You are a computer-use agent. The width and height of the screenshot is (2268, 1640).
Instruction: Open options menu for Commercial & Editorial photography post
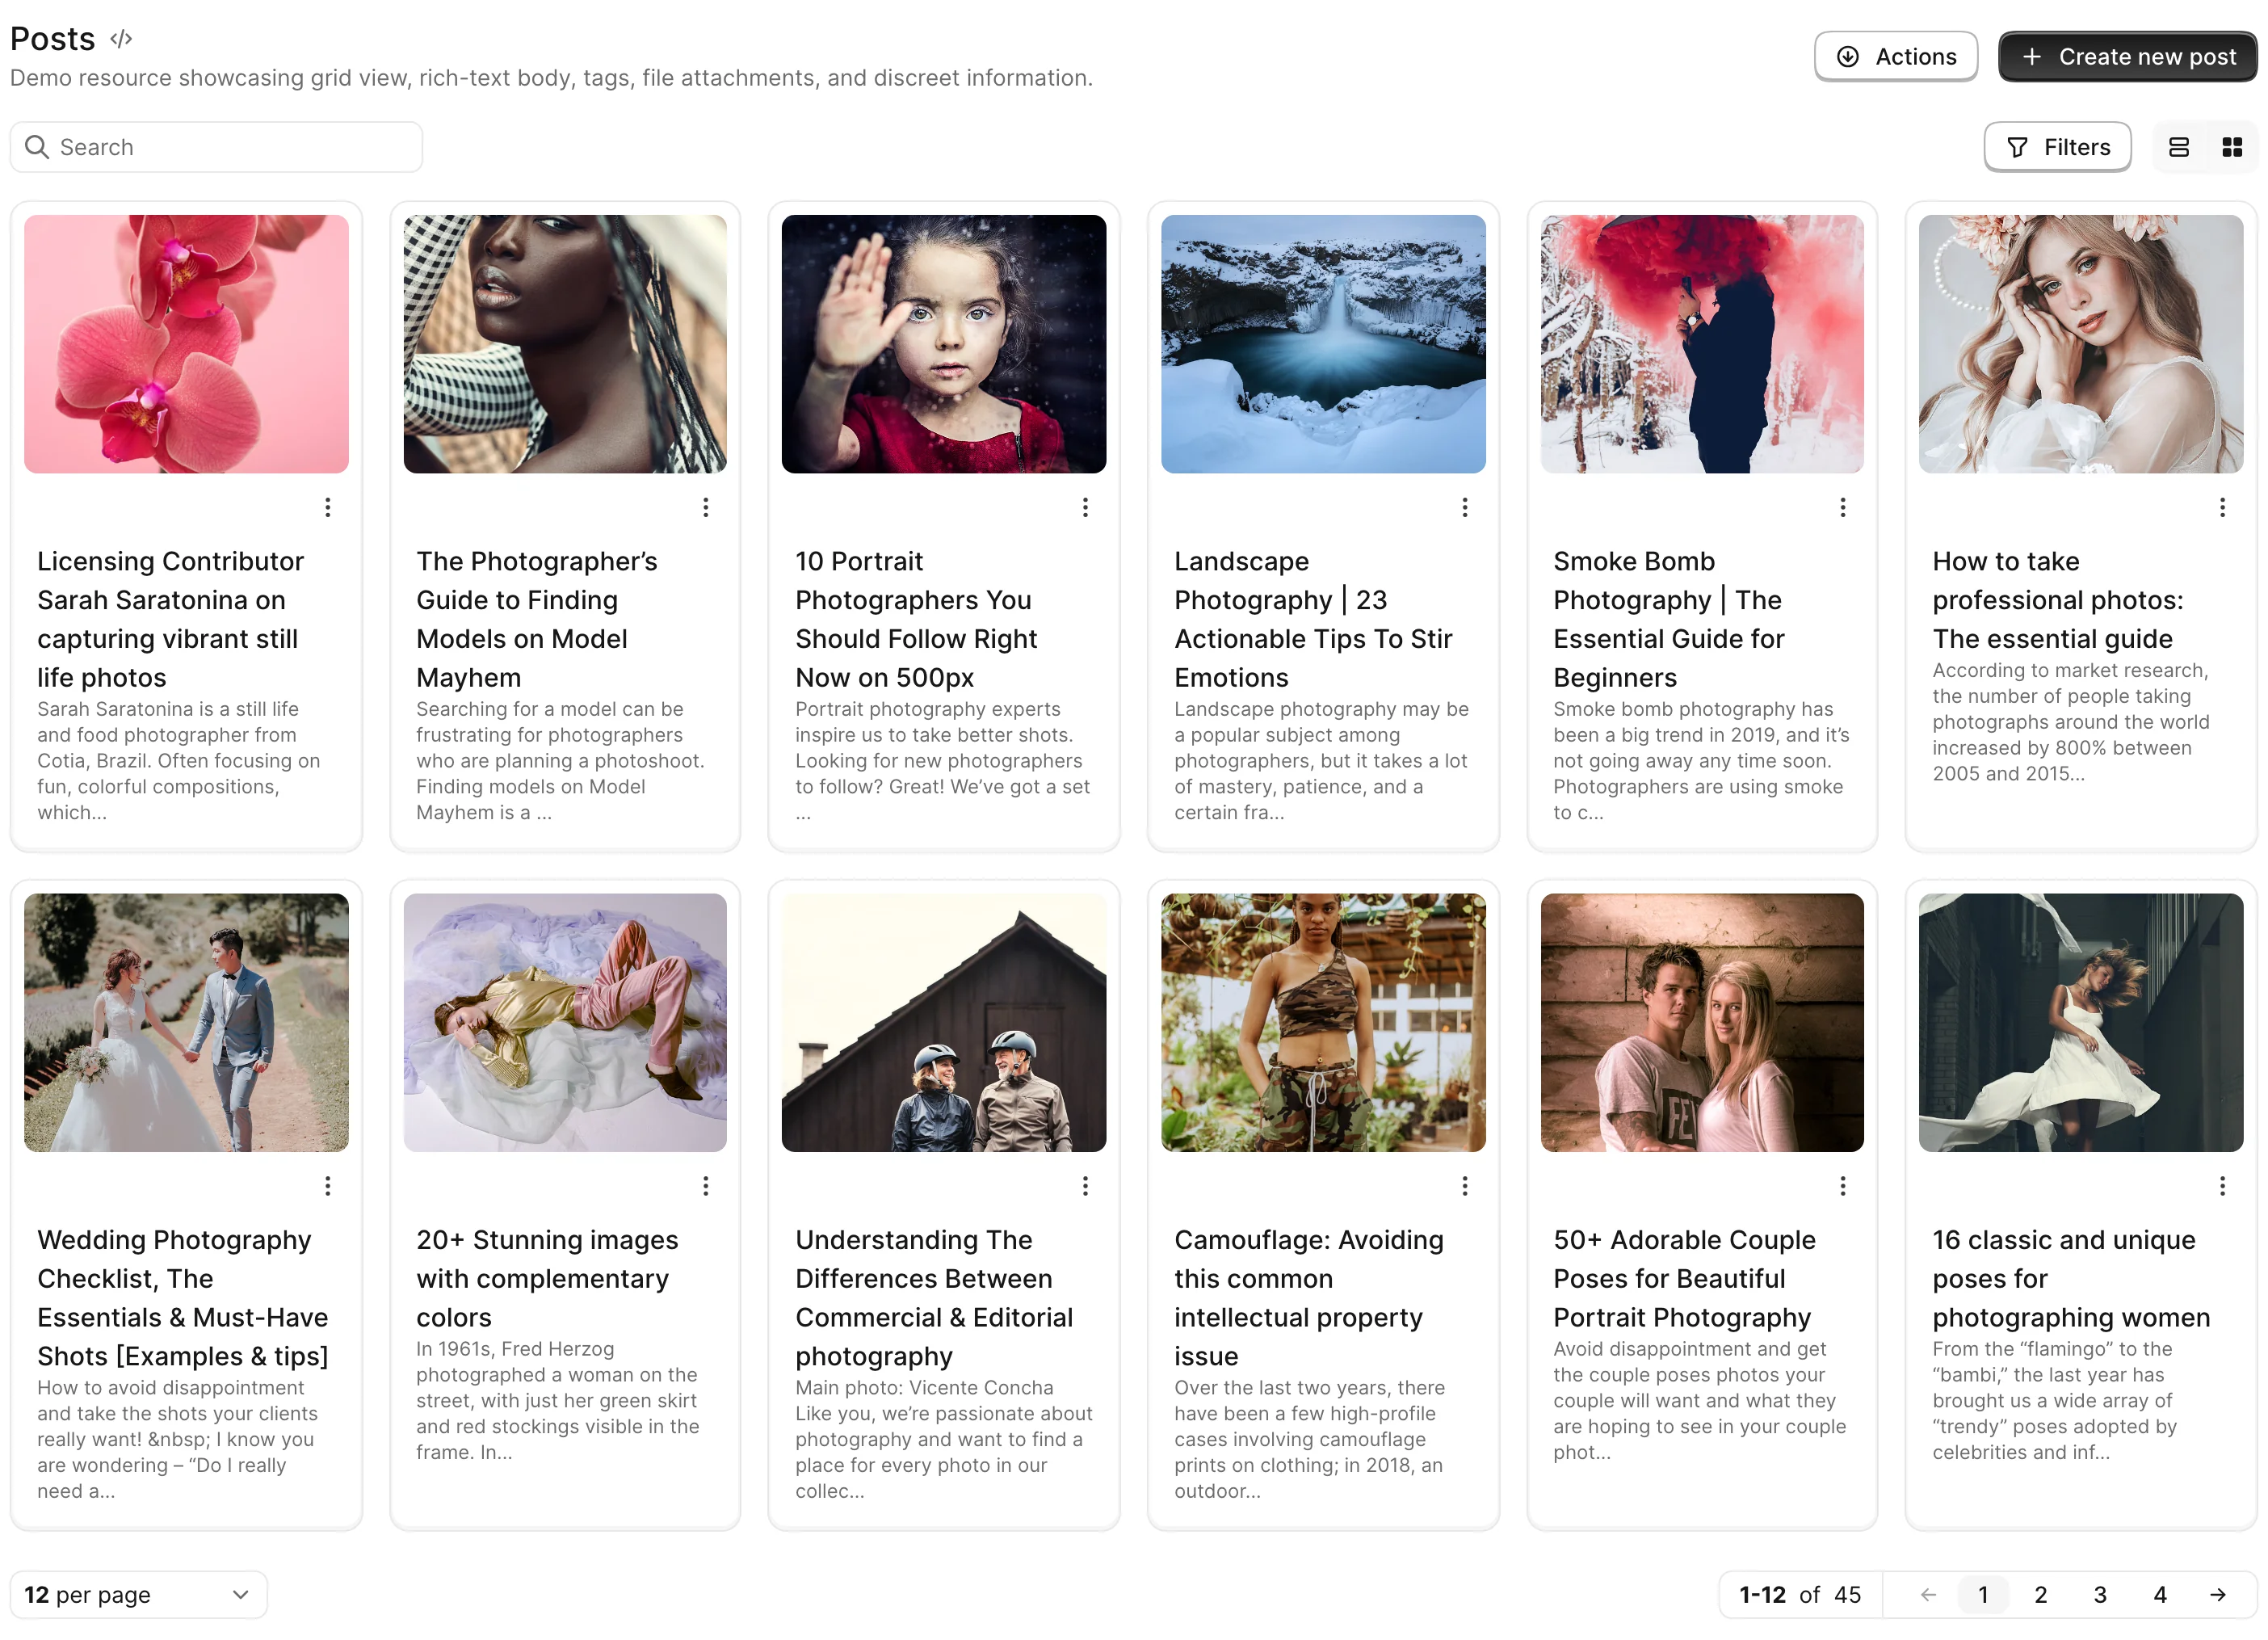1084,1185
